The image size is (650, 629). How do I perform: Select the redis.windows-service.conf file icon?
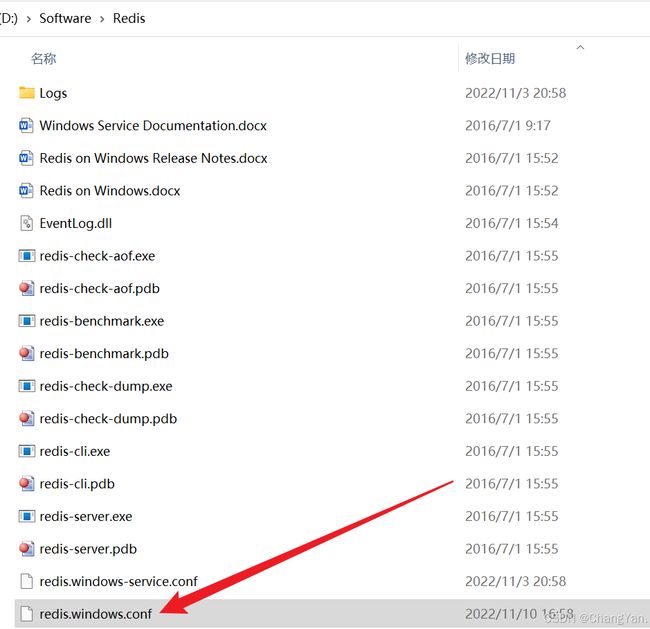click(27, 581)
